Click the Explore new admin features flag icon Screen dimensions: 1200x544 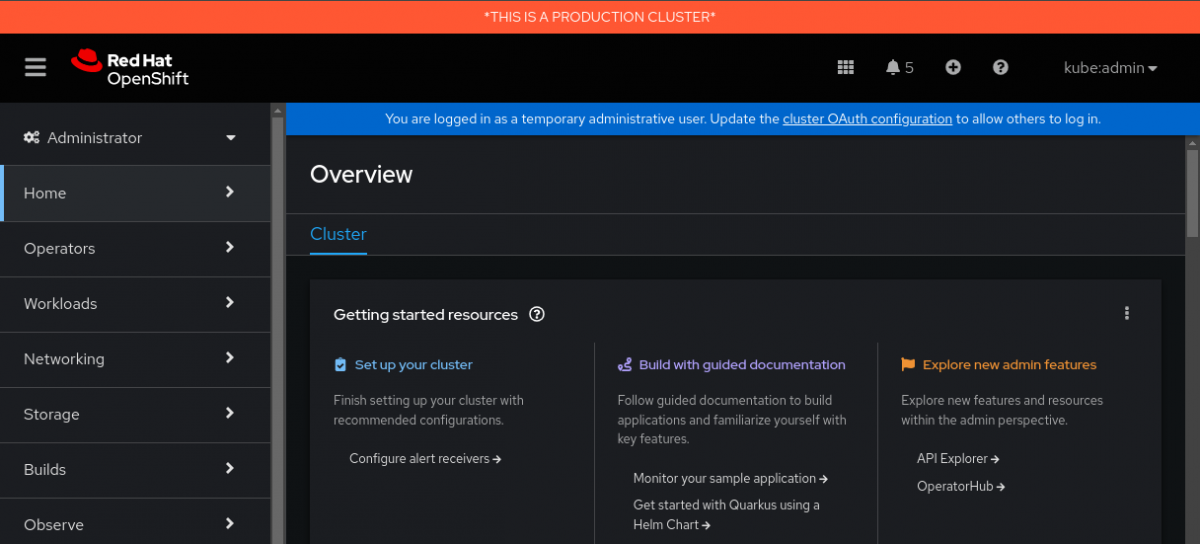pyautogui.click(x=908, y=365)
